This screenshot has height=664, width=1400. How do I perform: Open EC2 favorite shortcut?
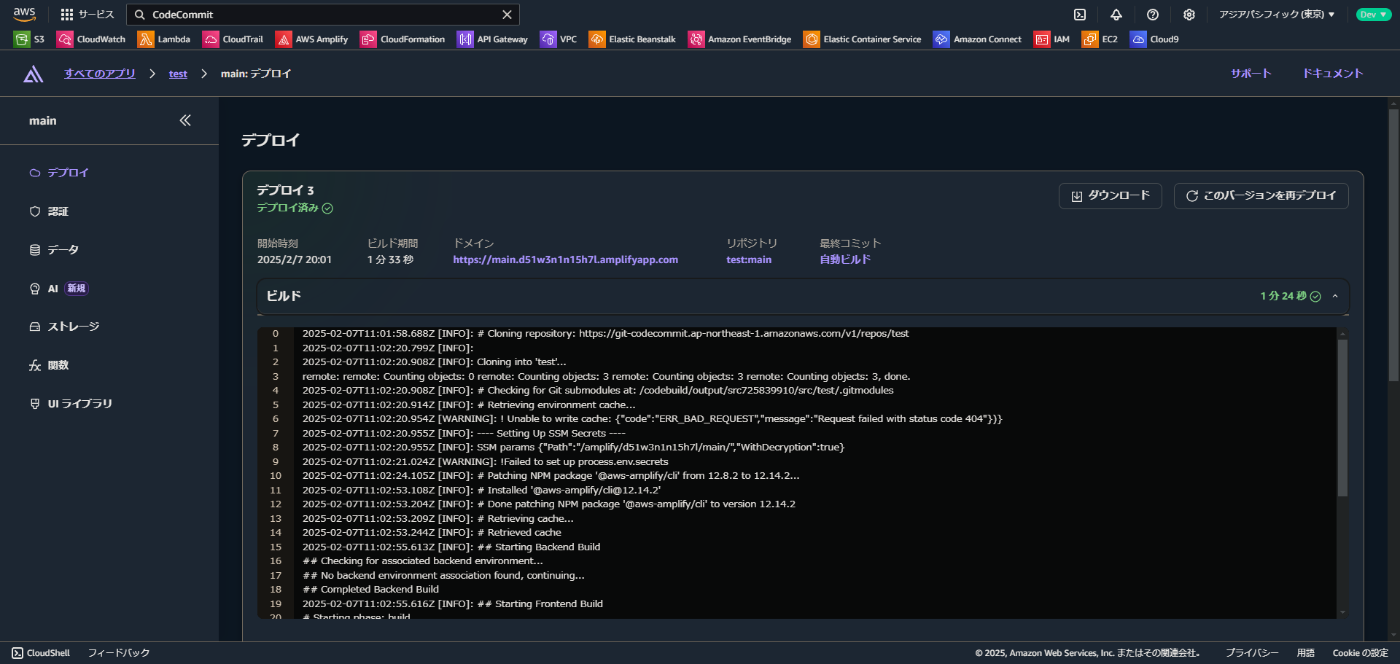1100,39
